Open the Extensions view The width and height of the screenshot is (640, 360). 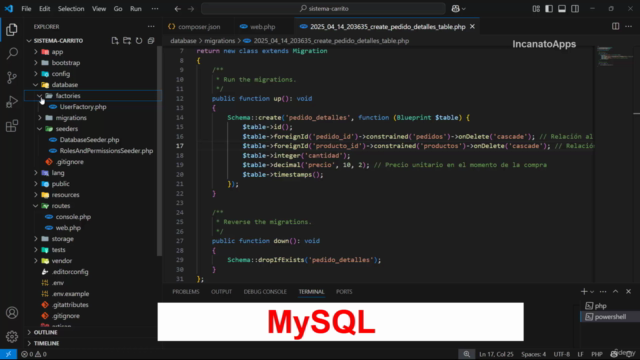pos(12,125)
